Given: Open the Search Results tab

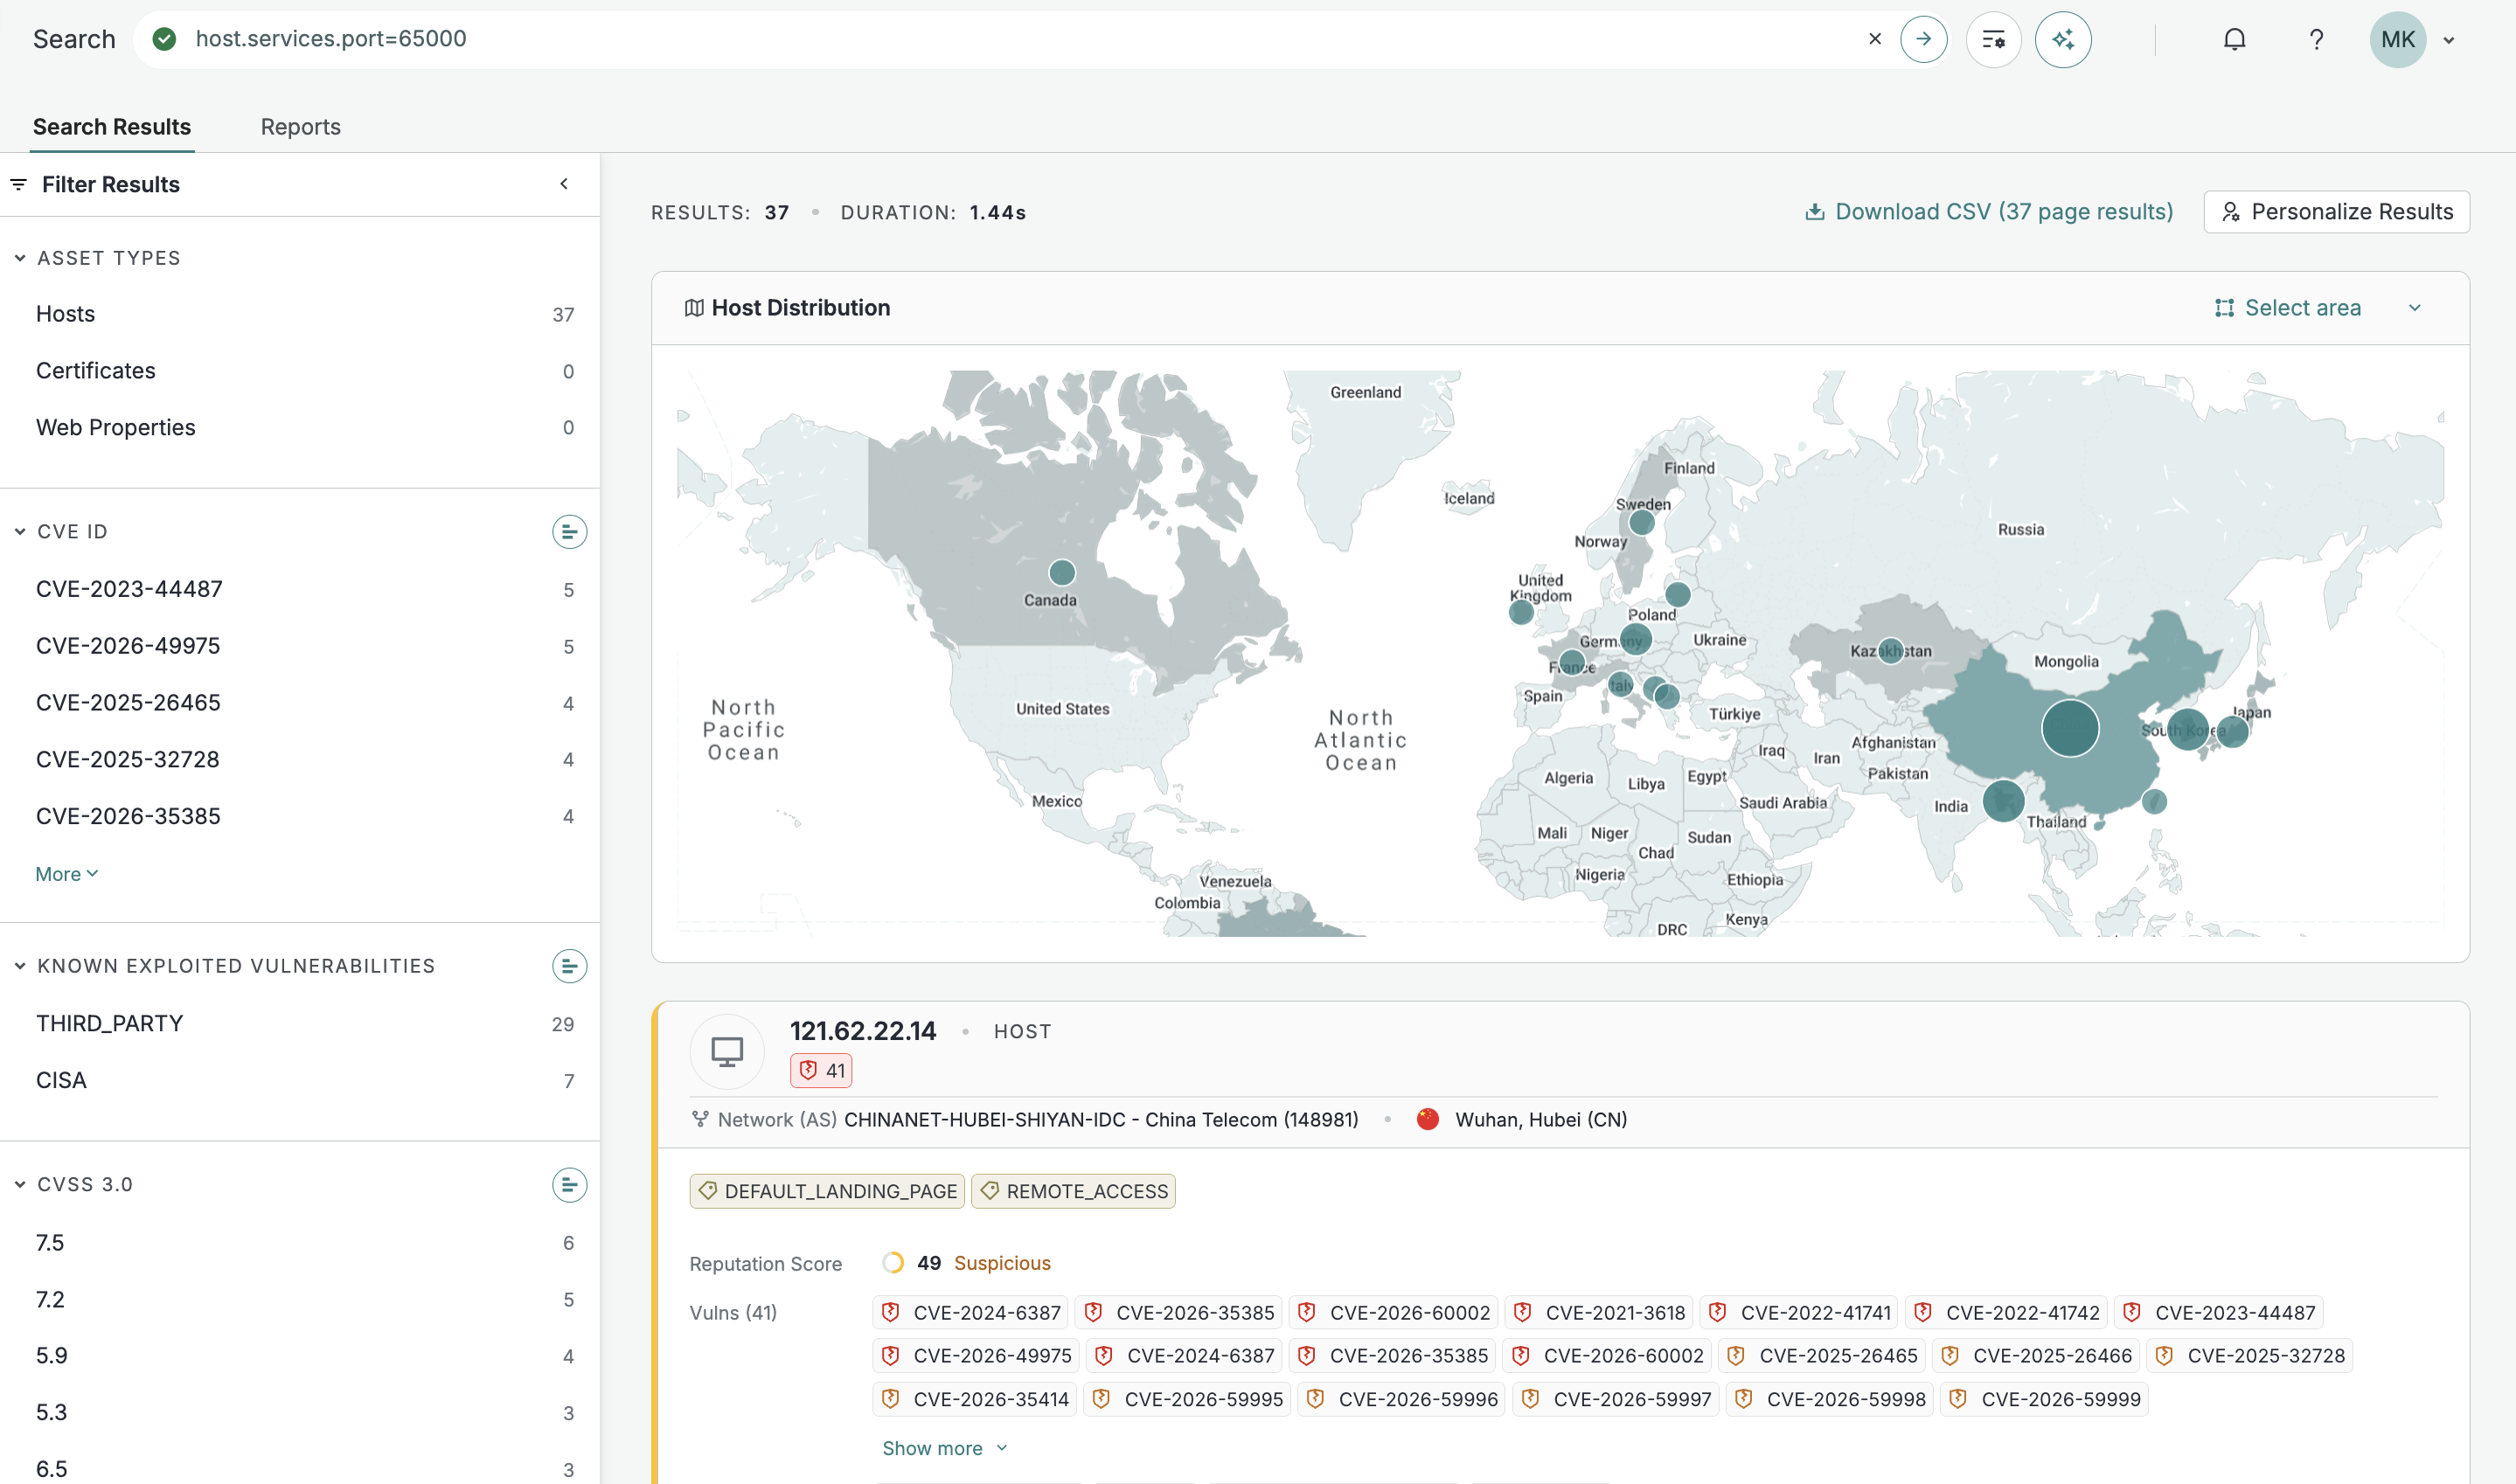Looking at the screenshot, I should 112,127.
